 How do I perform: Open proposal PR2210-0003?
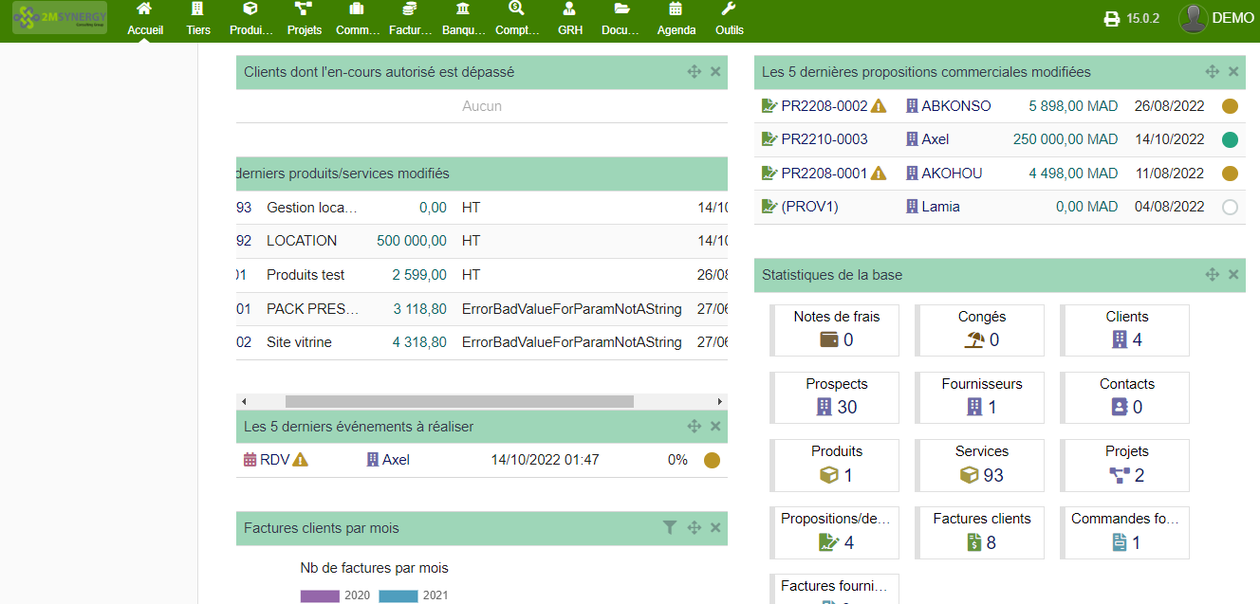click(824, 139)
